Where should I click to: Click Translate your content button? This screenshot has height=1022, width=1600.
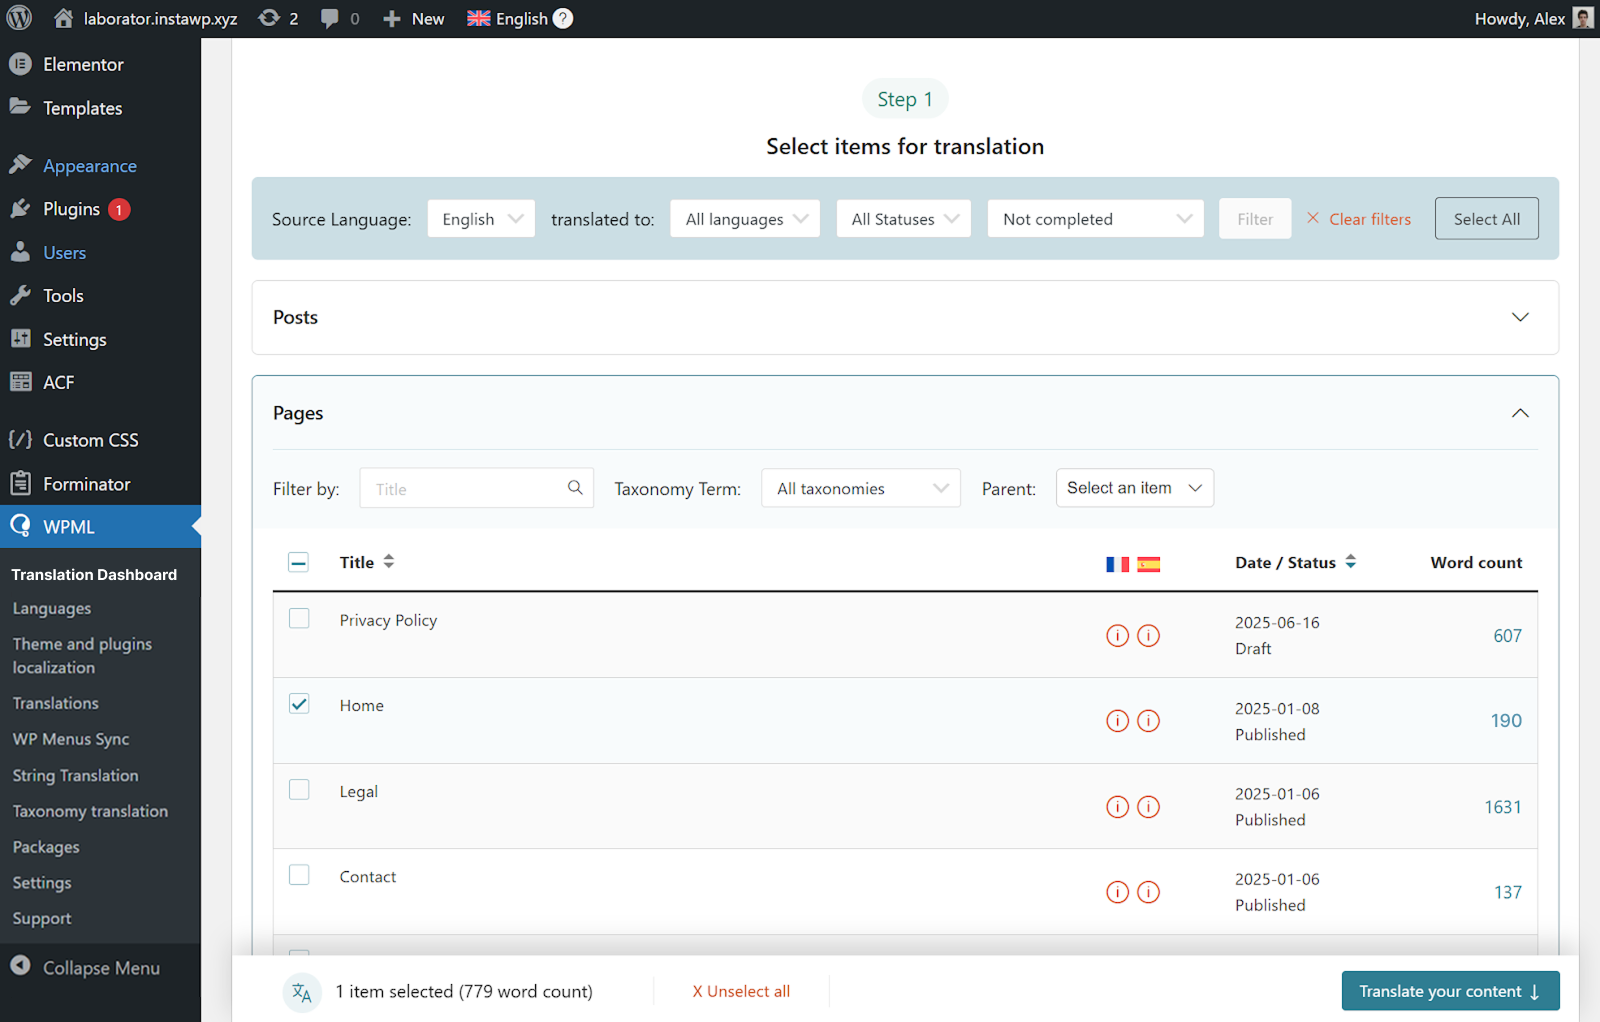[1449, 991]
